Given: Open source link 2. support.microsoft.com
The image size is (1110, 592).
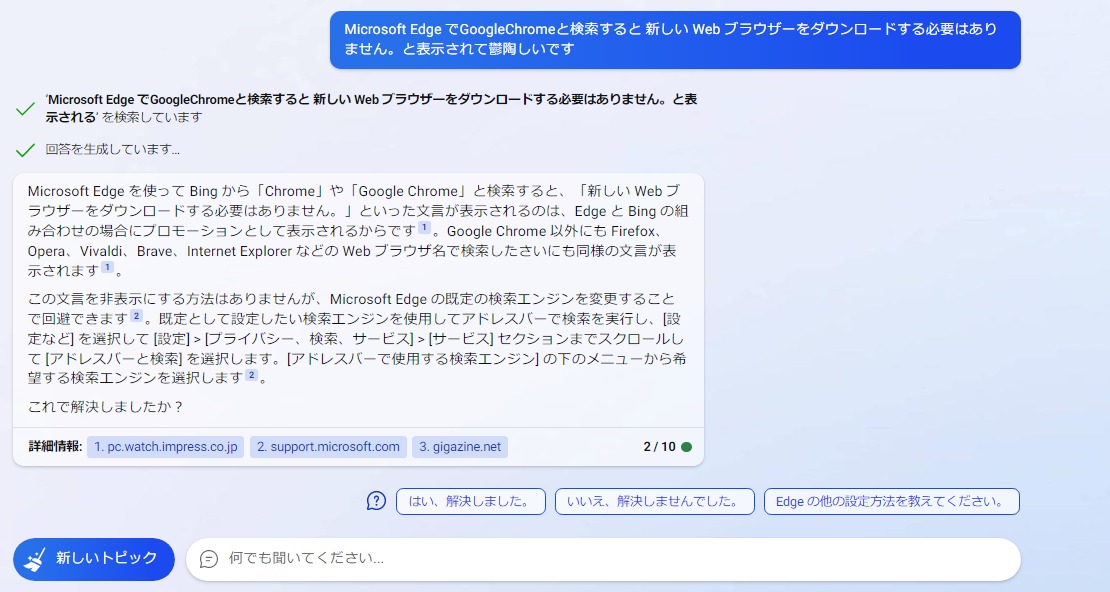Looking at the screenshot, I should point(328,447).
